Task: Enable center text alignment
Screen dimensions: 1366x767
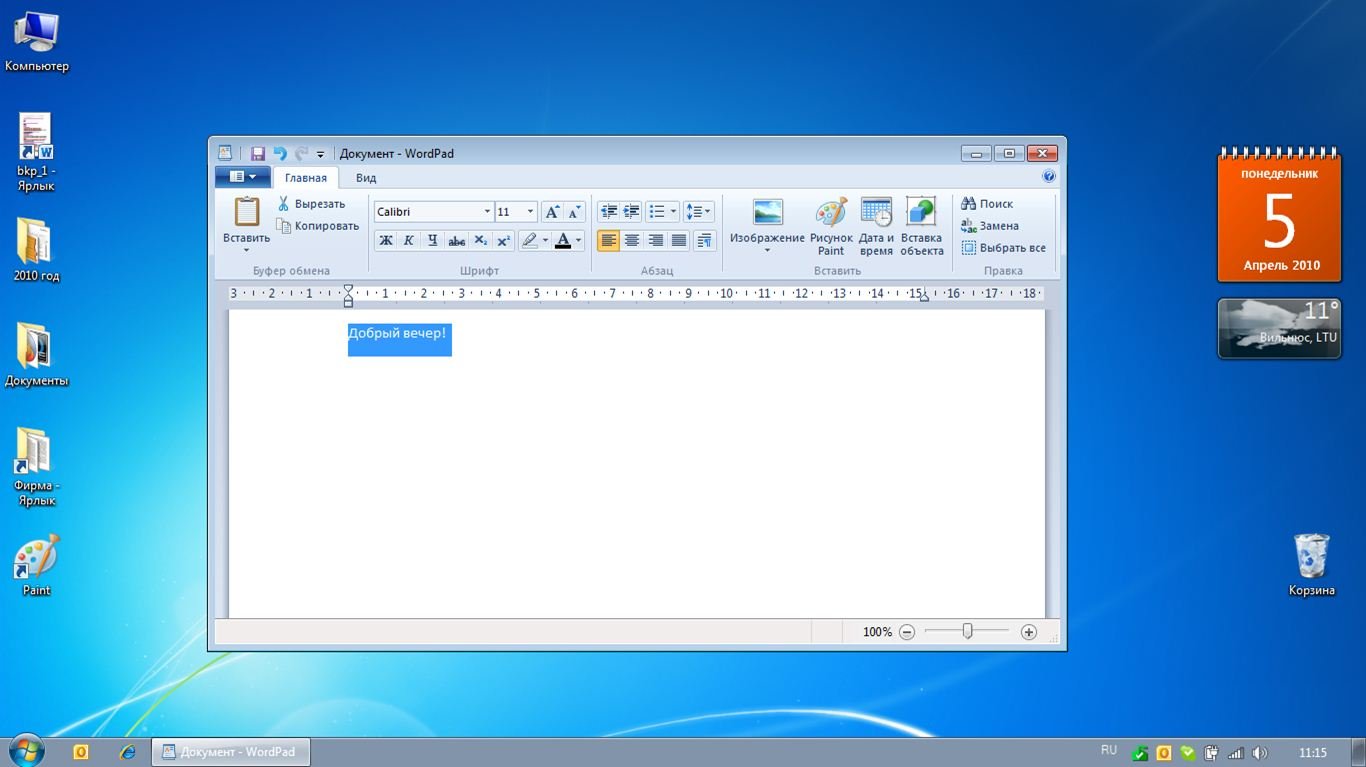Action: [x=632, y=240]
